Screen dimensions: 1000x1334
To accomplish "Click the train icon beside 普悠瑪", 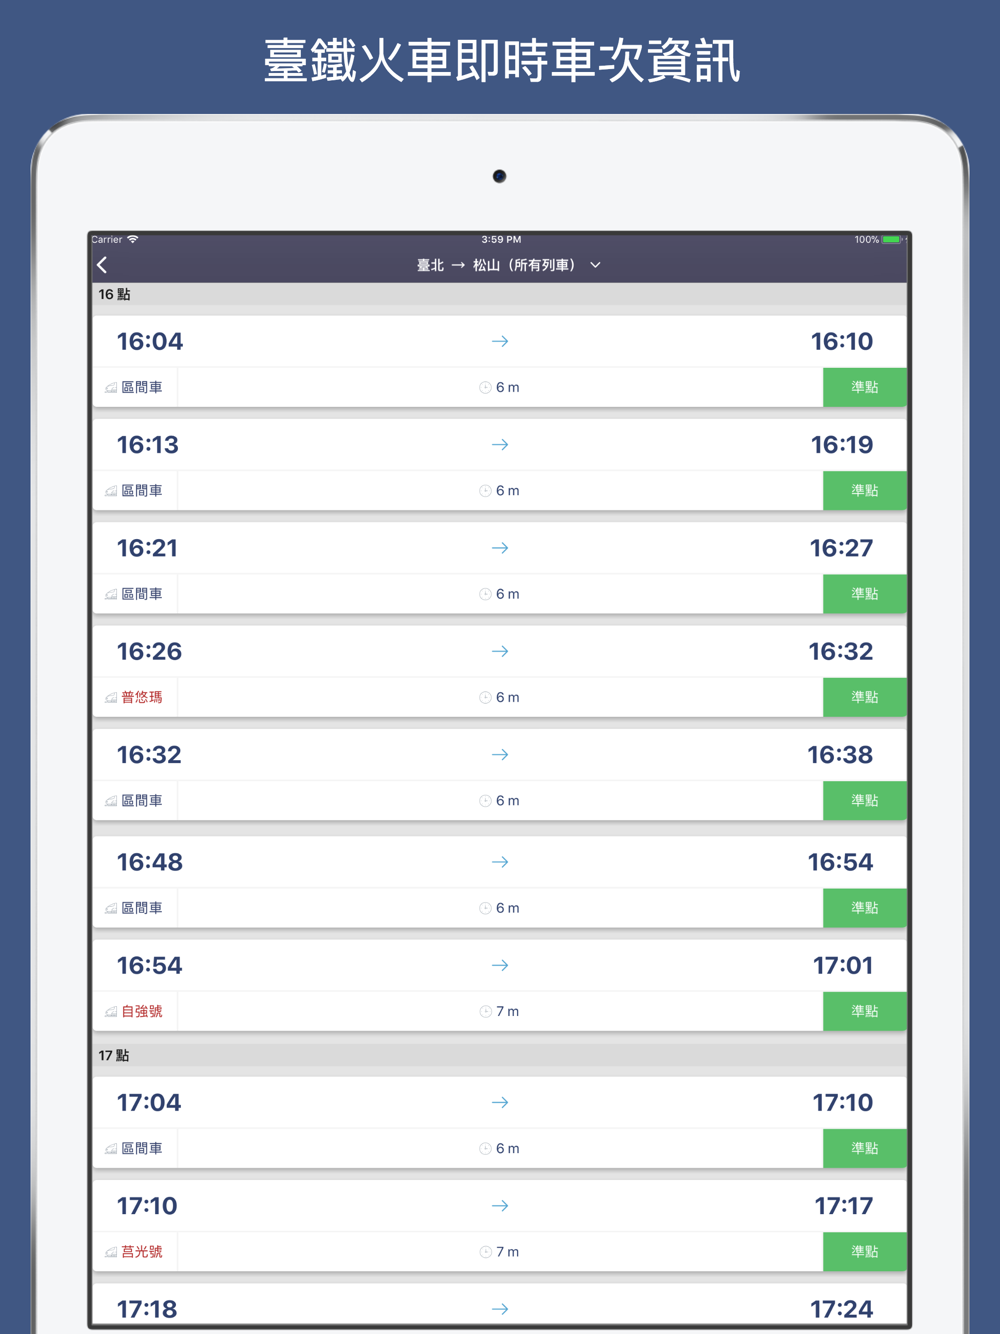I will coord(111,698).
